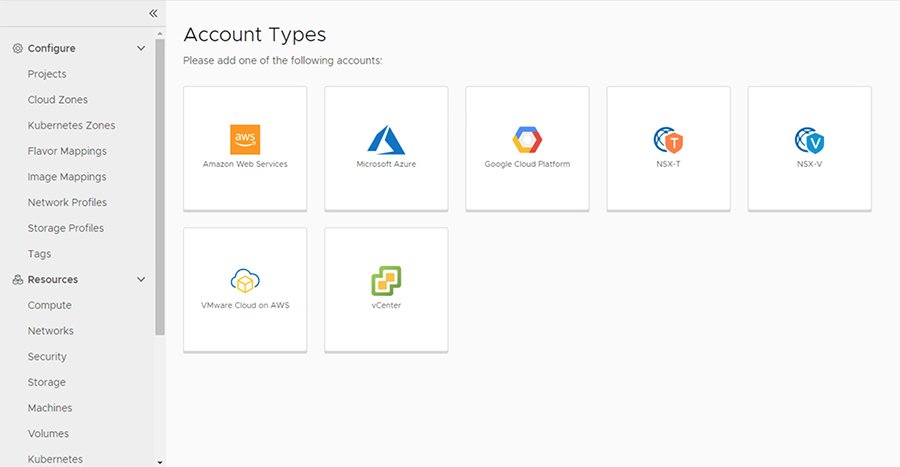
Task: Navigate to Flavor Mappings
Action: 67,151
